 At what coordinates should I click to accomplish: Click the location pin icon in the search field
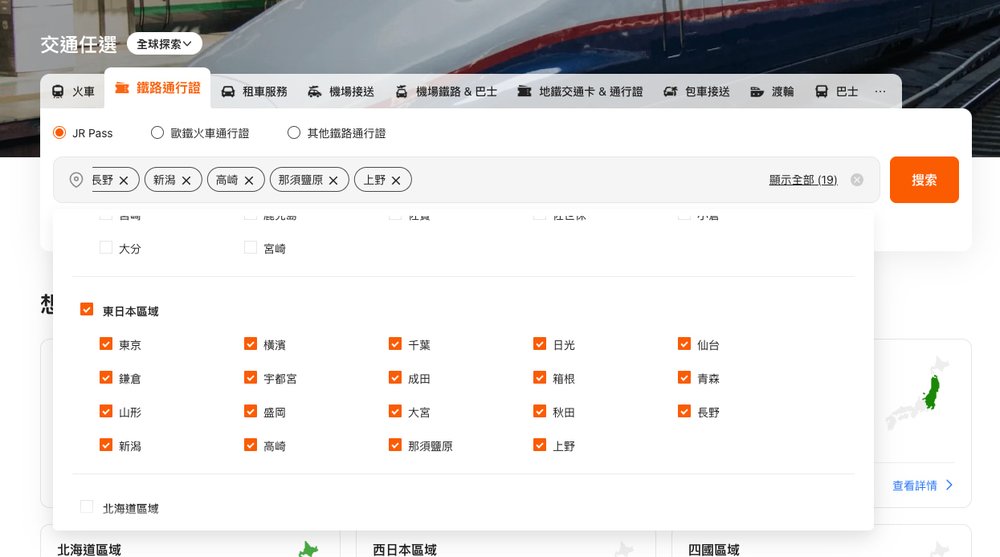click(x=76, y=180)
